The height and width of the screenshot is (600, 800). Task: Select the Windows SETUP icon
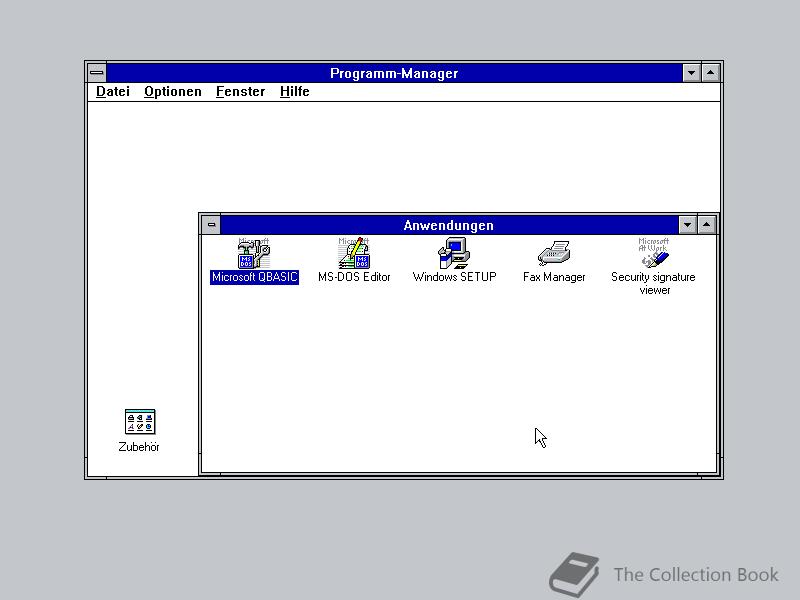pyautogui.click(x=454, y=254)
